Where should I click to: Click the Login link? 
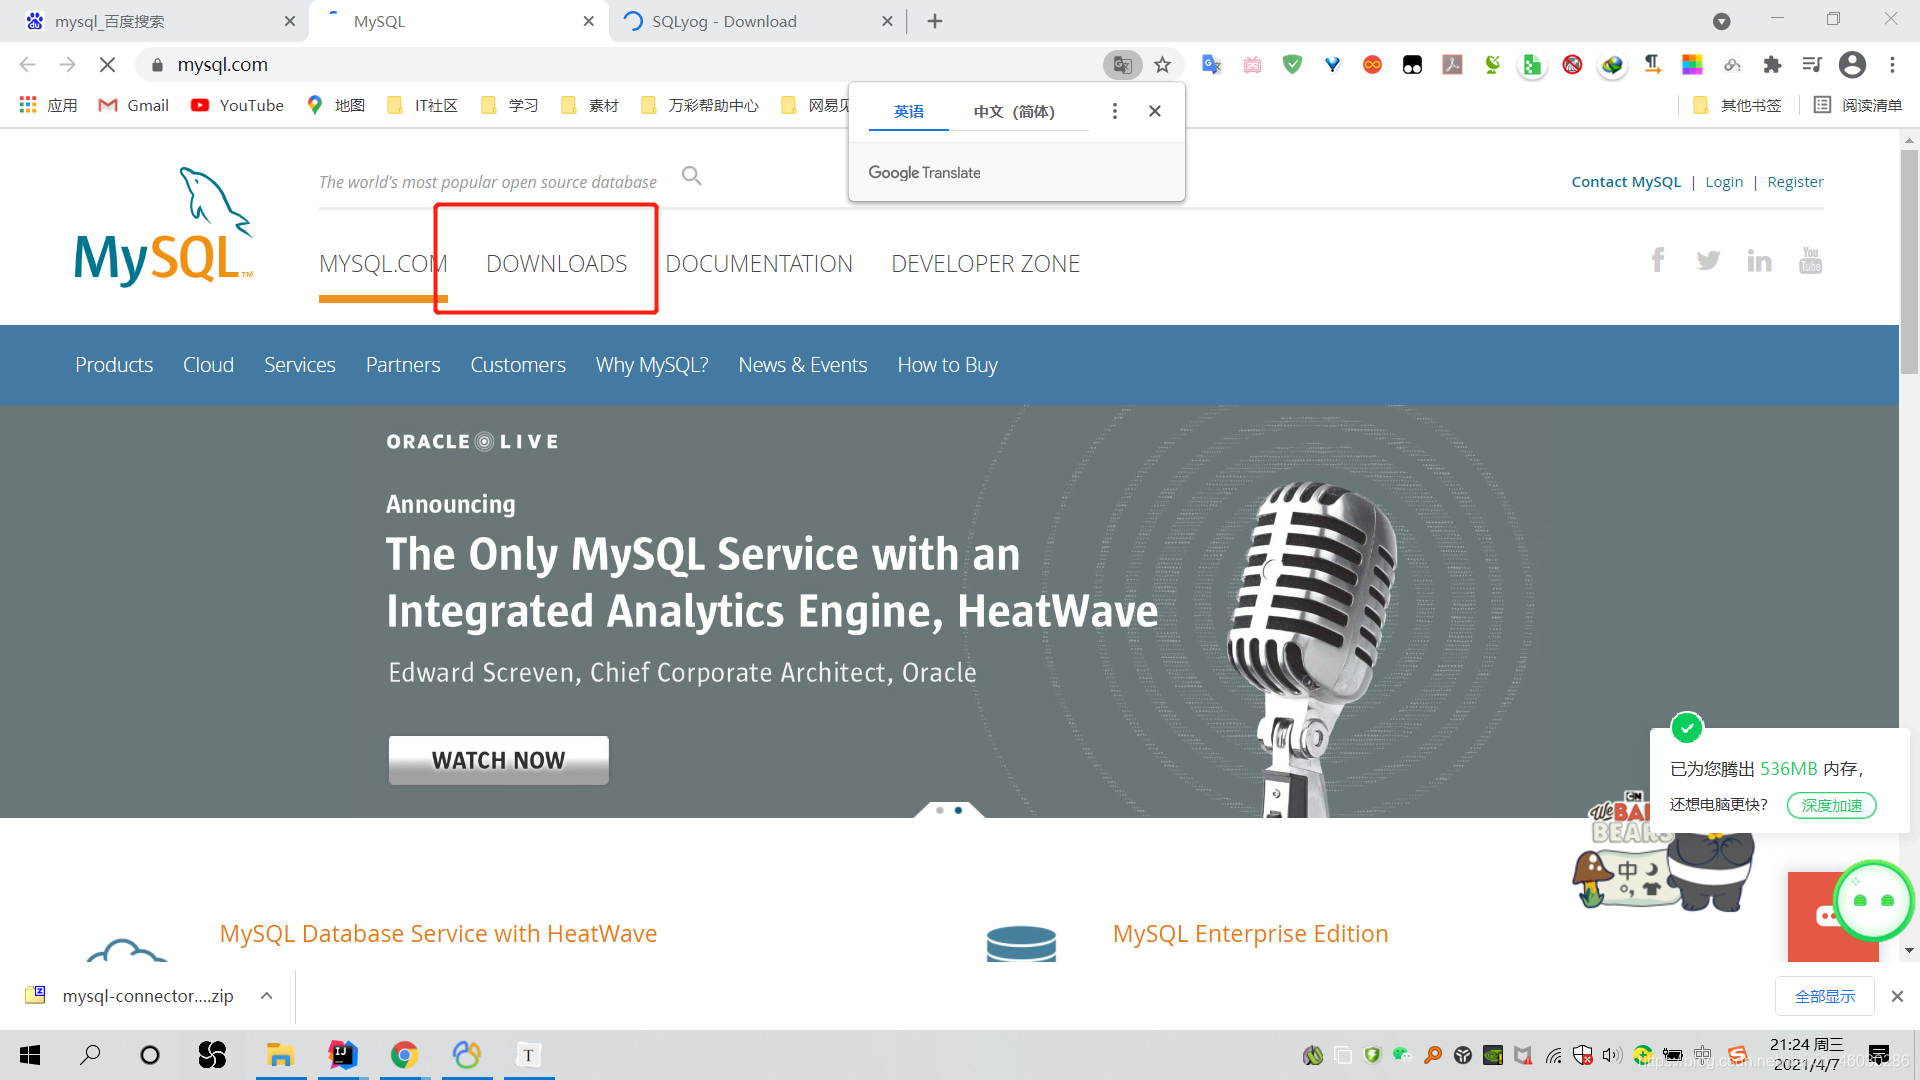[1724, 182]
